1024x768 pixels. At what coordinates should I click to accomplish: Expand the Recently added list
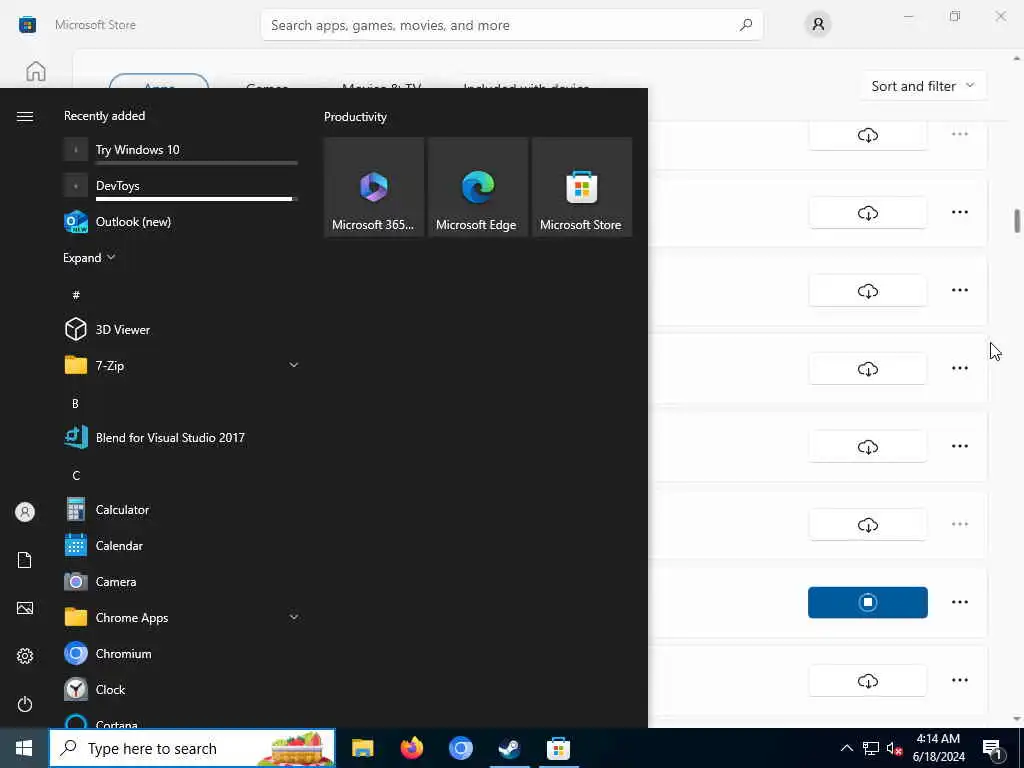pos(89,258)
